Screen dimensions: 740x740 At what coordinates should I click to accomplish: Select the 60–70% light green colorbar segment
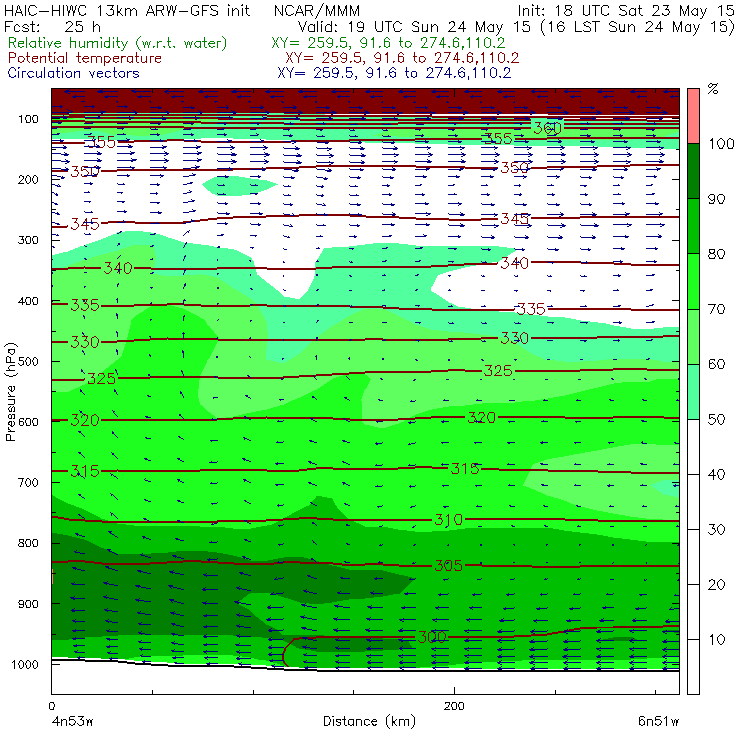pyautogui.click(x=693, y=336)
